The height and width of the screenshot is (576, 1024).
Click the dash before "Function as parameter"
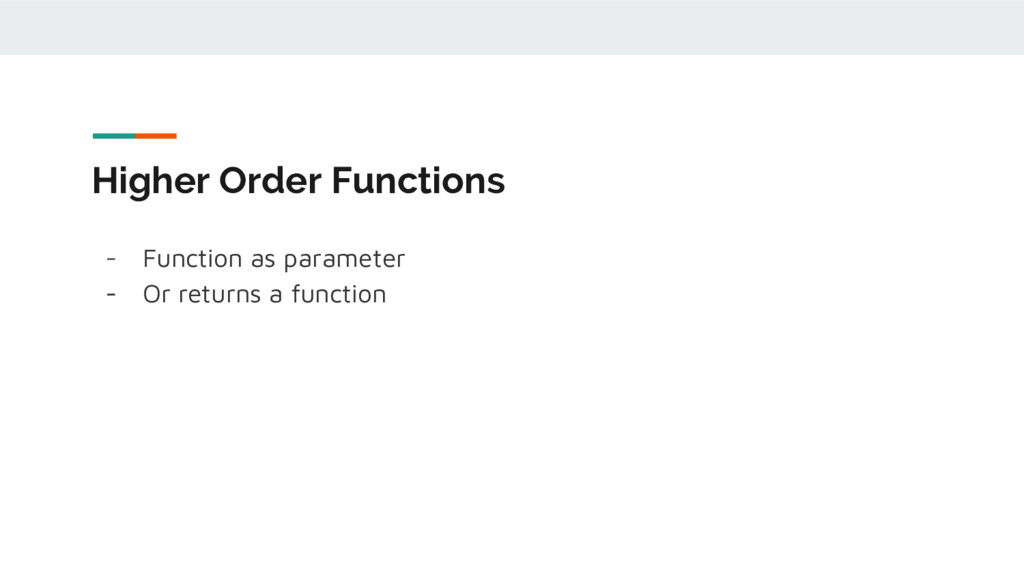click(x=111, y=259)
